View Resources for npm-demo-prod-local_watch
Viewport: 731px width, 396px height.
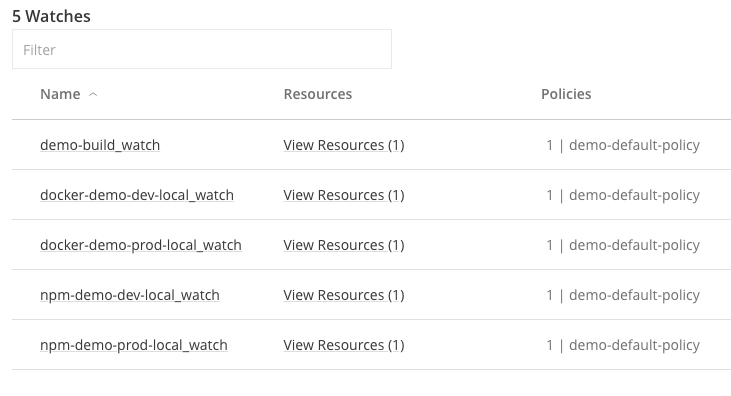pyautogui.click(x=344, y=345)
